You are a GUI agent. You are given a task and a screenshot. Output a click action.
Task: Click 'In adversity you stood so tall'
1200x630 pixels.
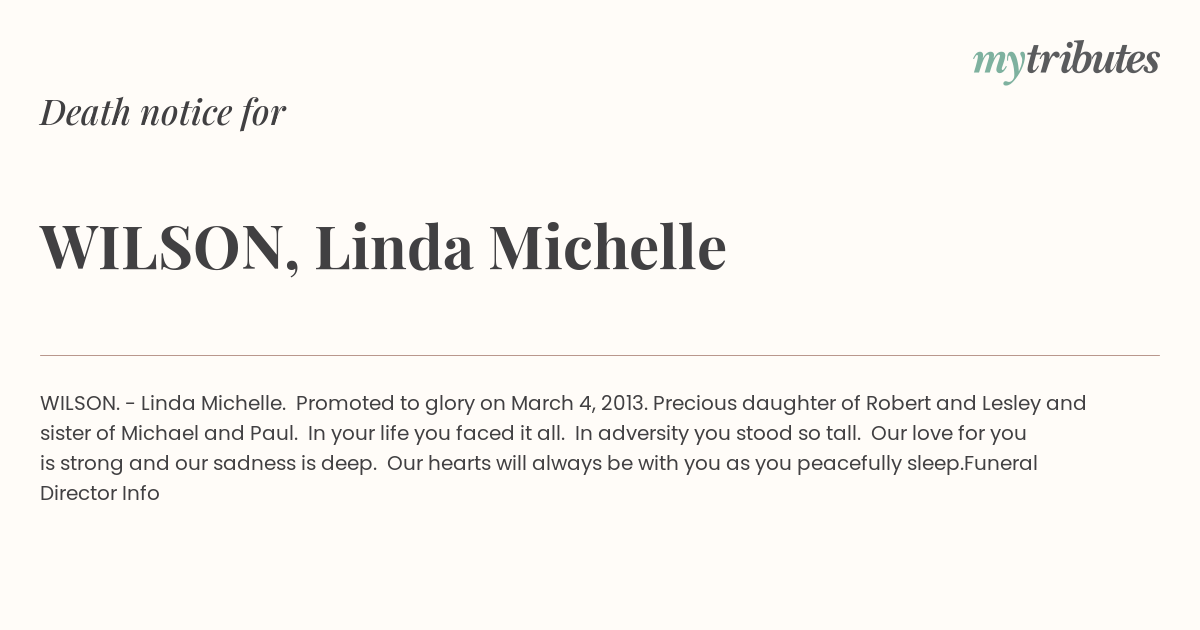pos(717,433)
